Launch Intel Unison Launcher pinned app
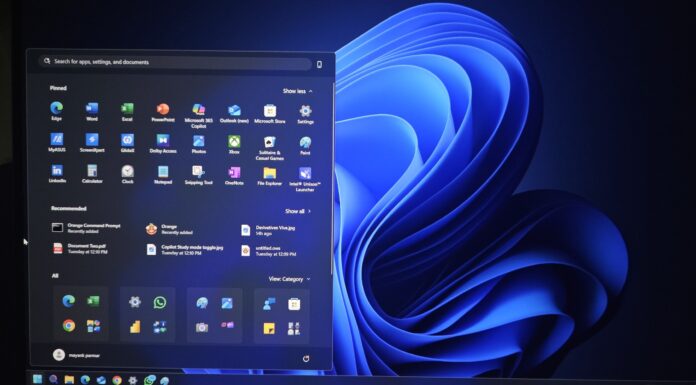The width and height of the screenshot is (696, 385). tap(305, 179)
